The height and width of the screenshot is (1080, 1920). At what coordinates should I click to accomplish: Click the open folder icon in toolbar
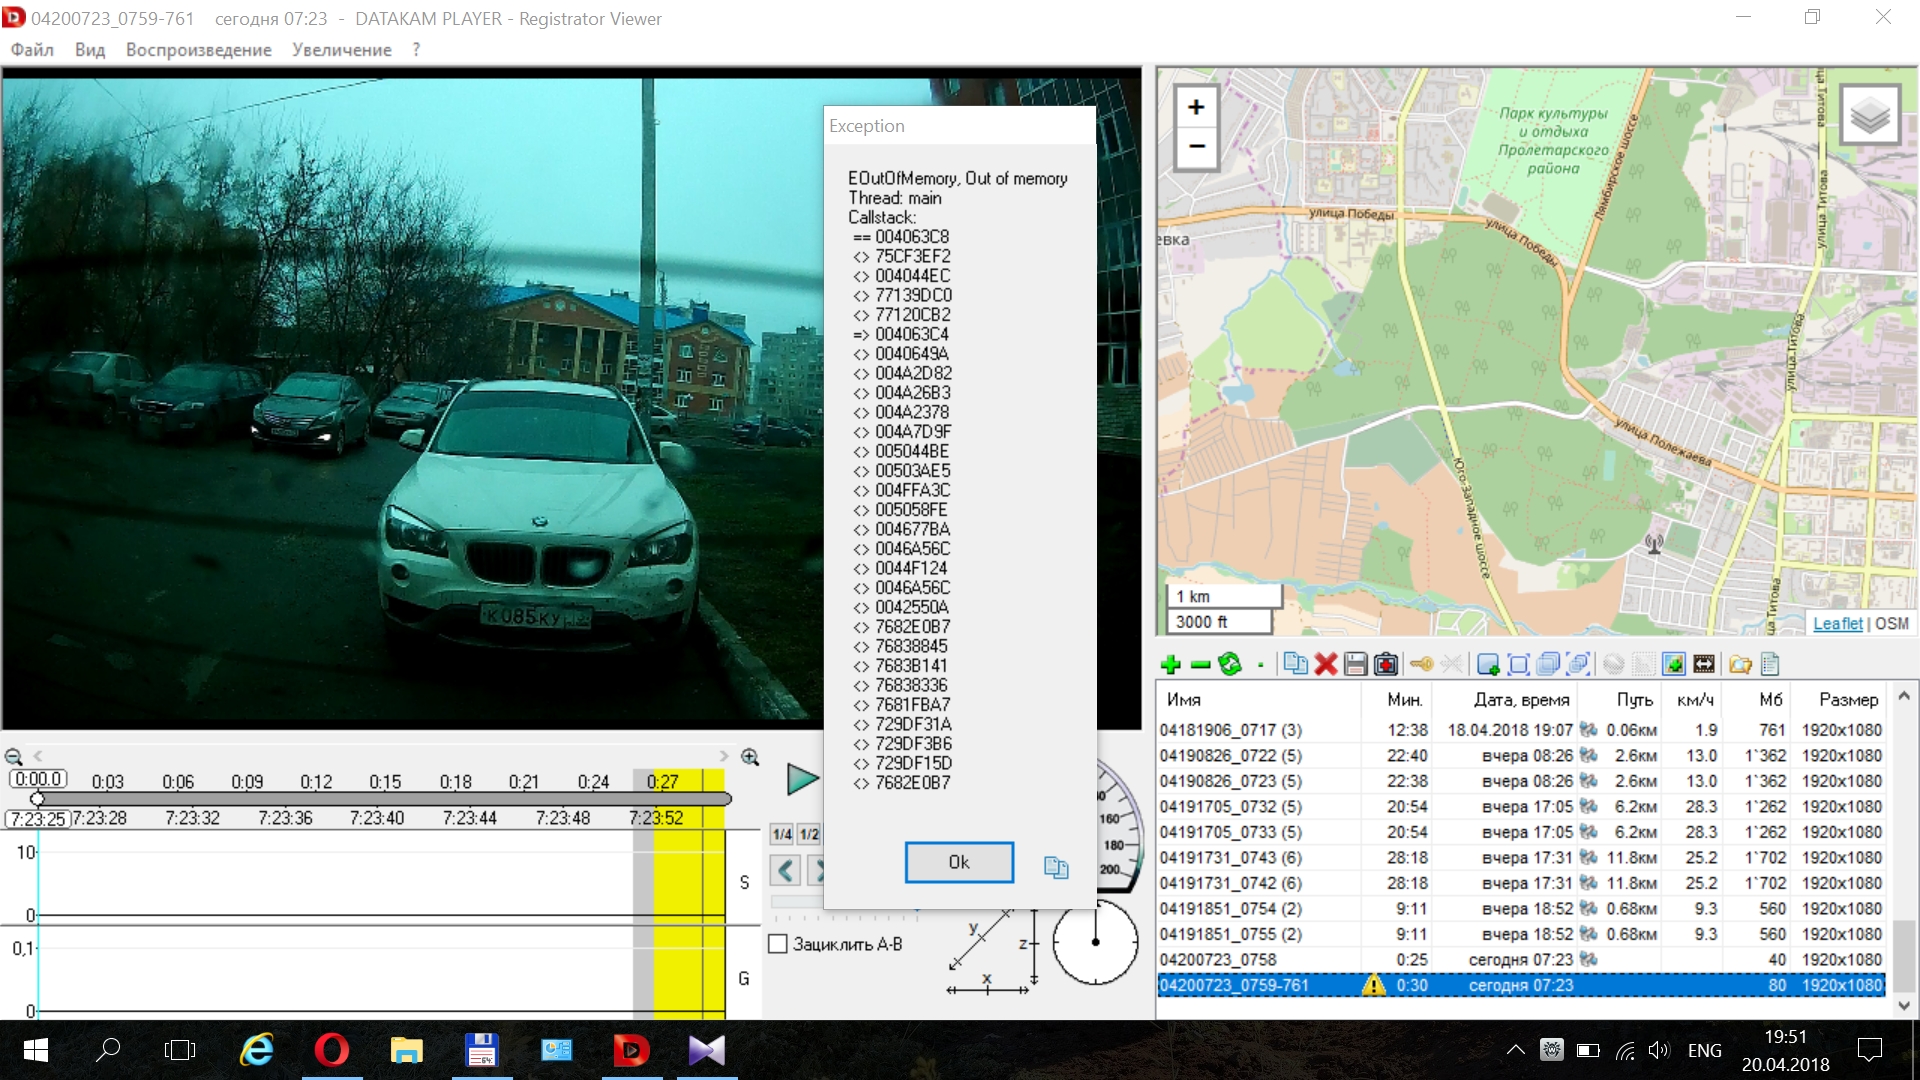1740,664
